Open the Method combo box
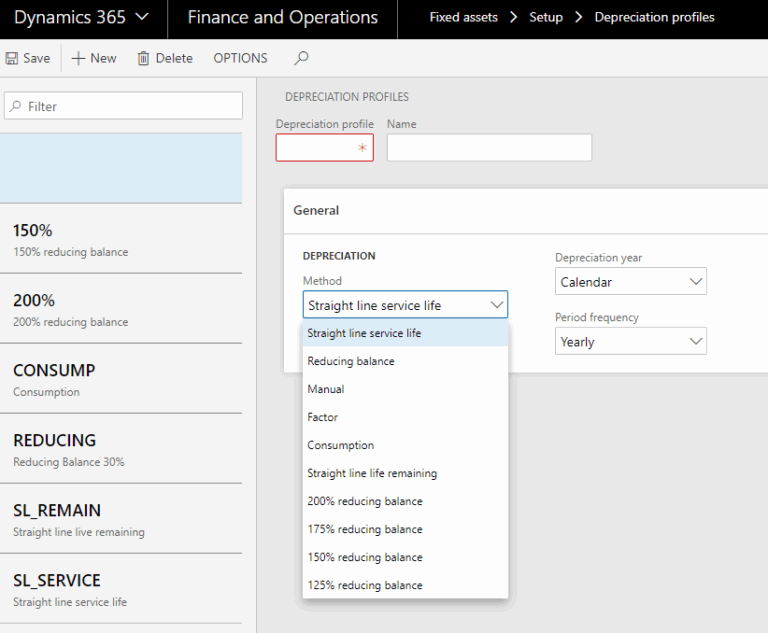Screen dimensions: 768x633 pyautogui.click(x=405, y=305)
